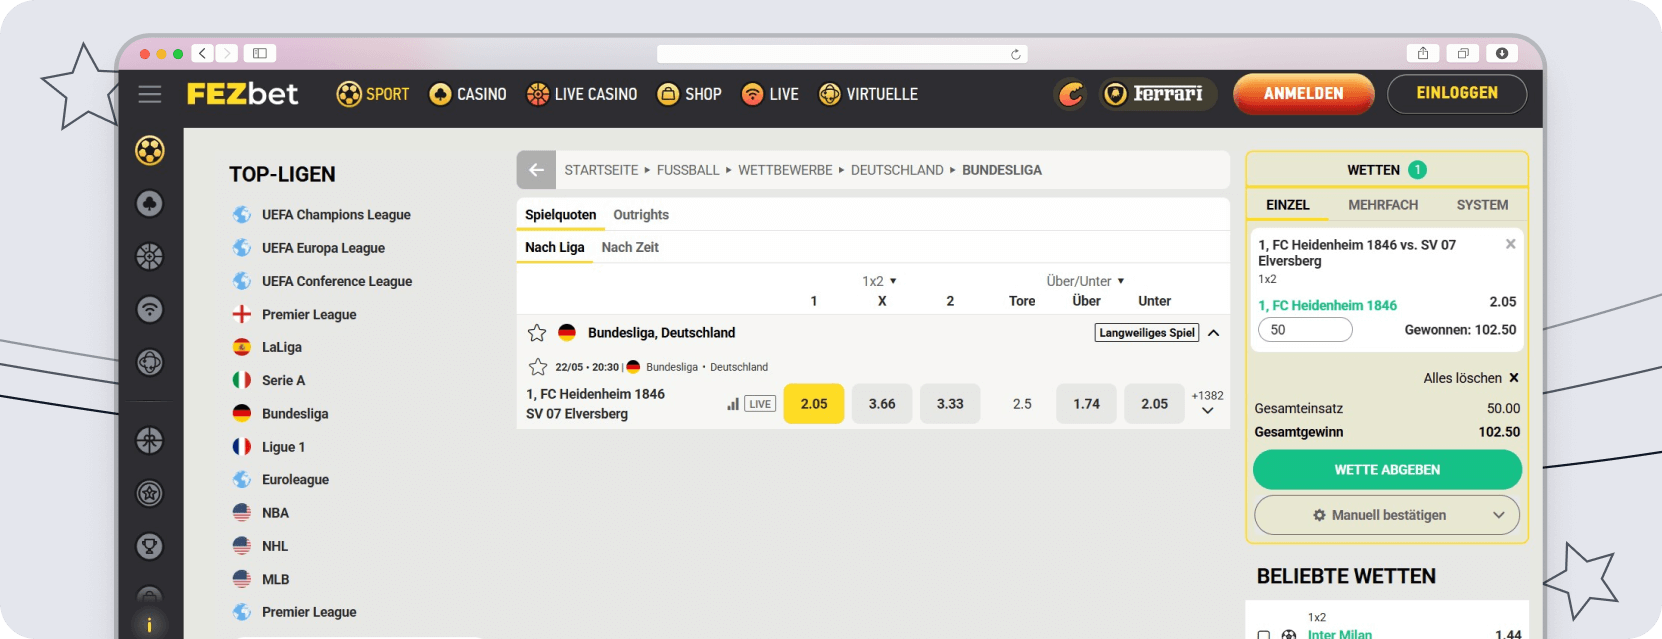Screen dimensions: 1662x639
Task: Favorite the 22/05 20:30 match star
Action: 537,367
